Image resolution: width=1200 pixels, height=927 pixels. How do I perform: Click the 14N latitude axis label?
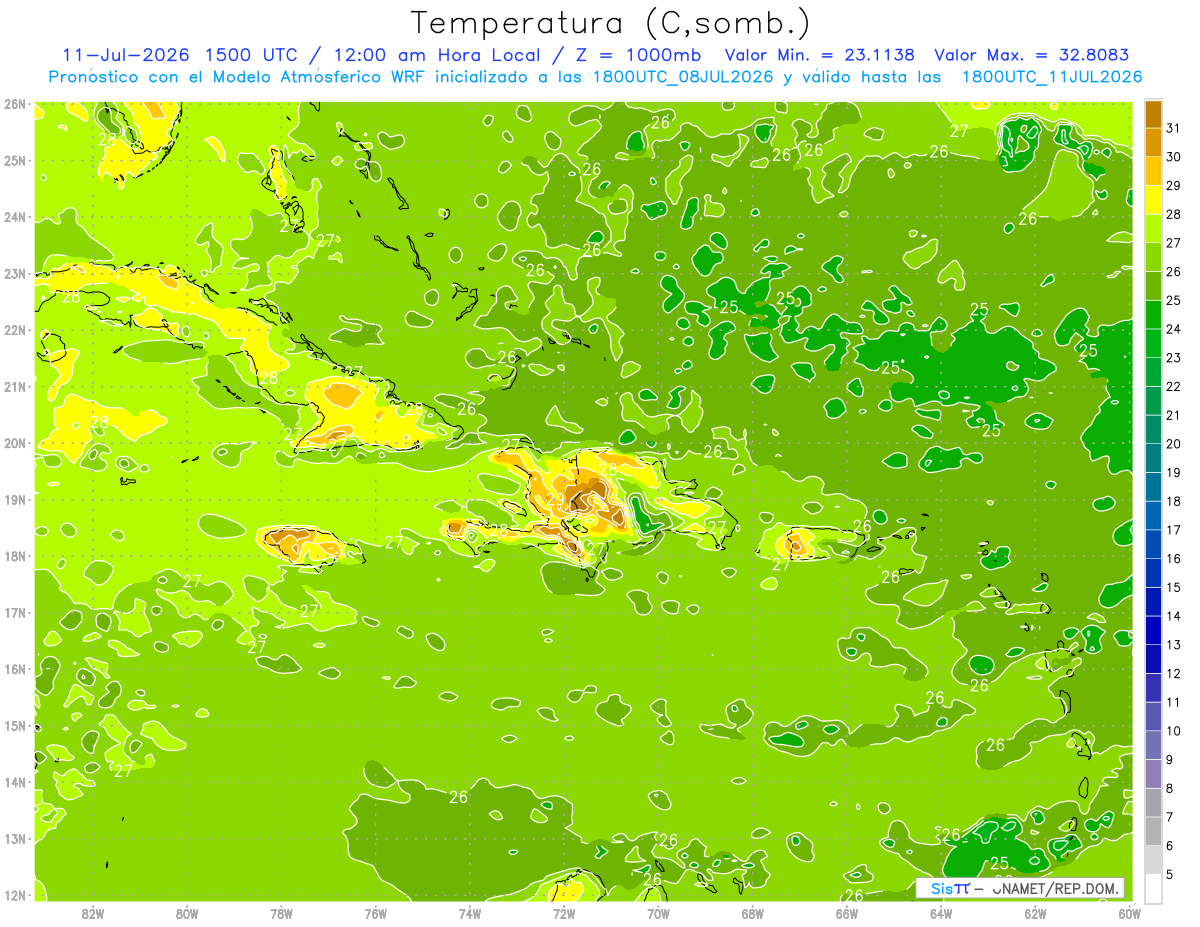pyautogui.click(x=15, y=782)
